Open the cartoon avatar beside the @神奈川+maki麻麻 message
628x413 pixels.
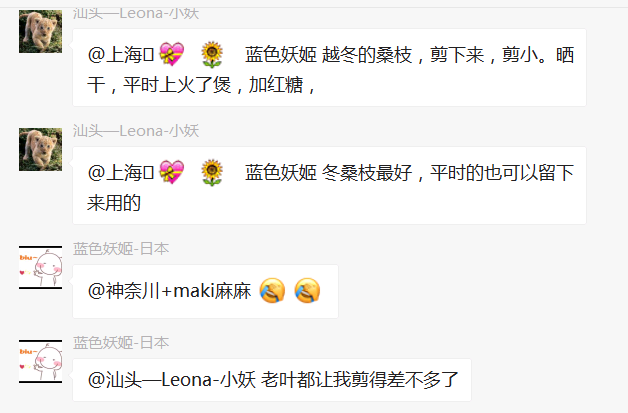pos(40,266)
